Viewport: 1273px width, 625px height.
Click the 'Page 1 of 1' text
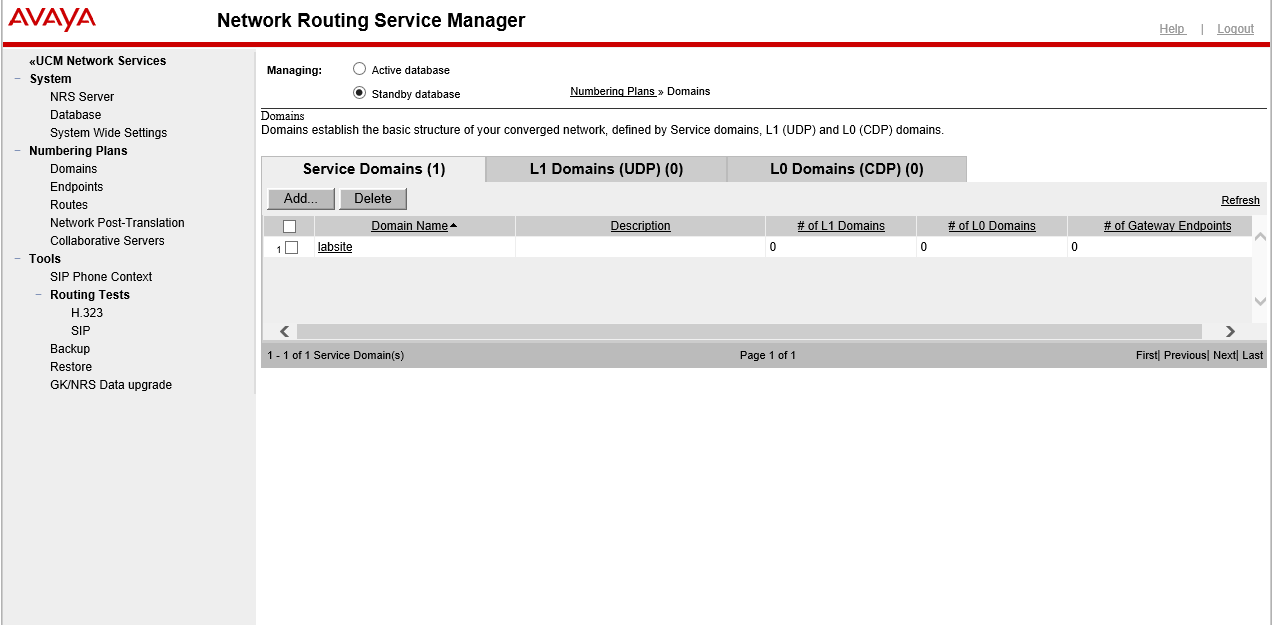click(768, 355)
